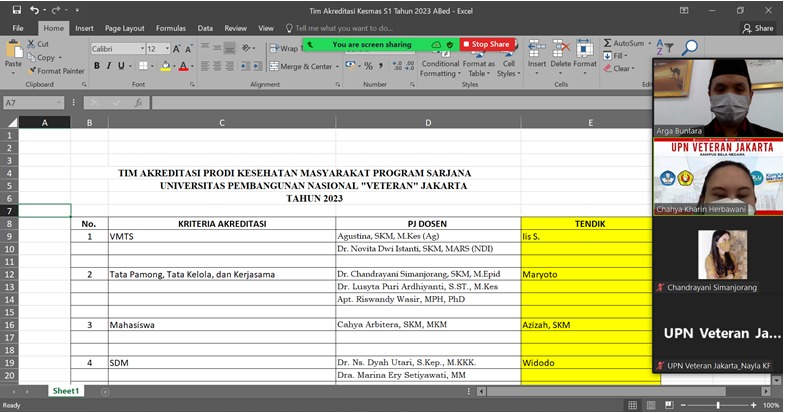787x413 pixels.
Task: Toggle bold formatting
Action: [x=97, y=66]
